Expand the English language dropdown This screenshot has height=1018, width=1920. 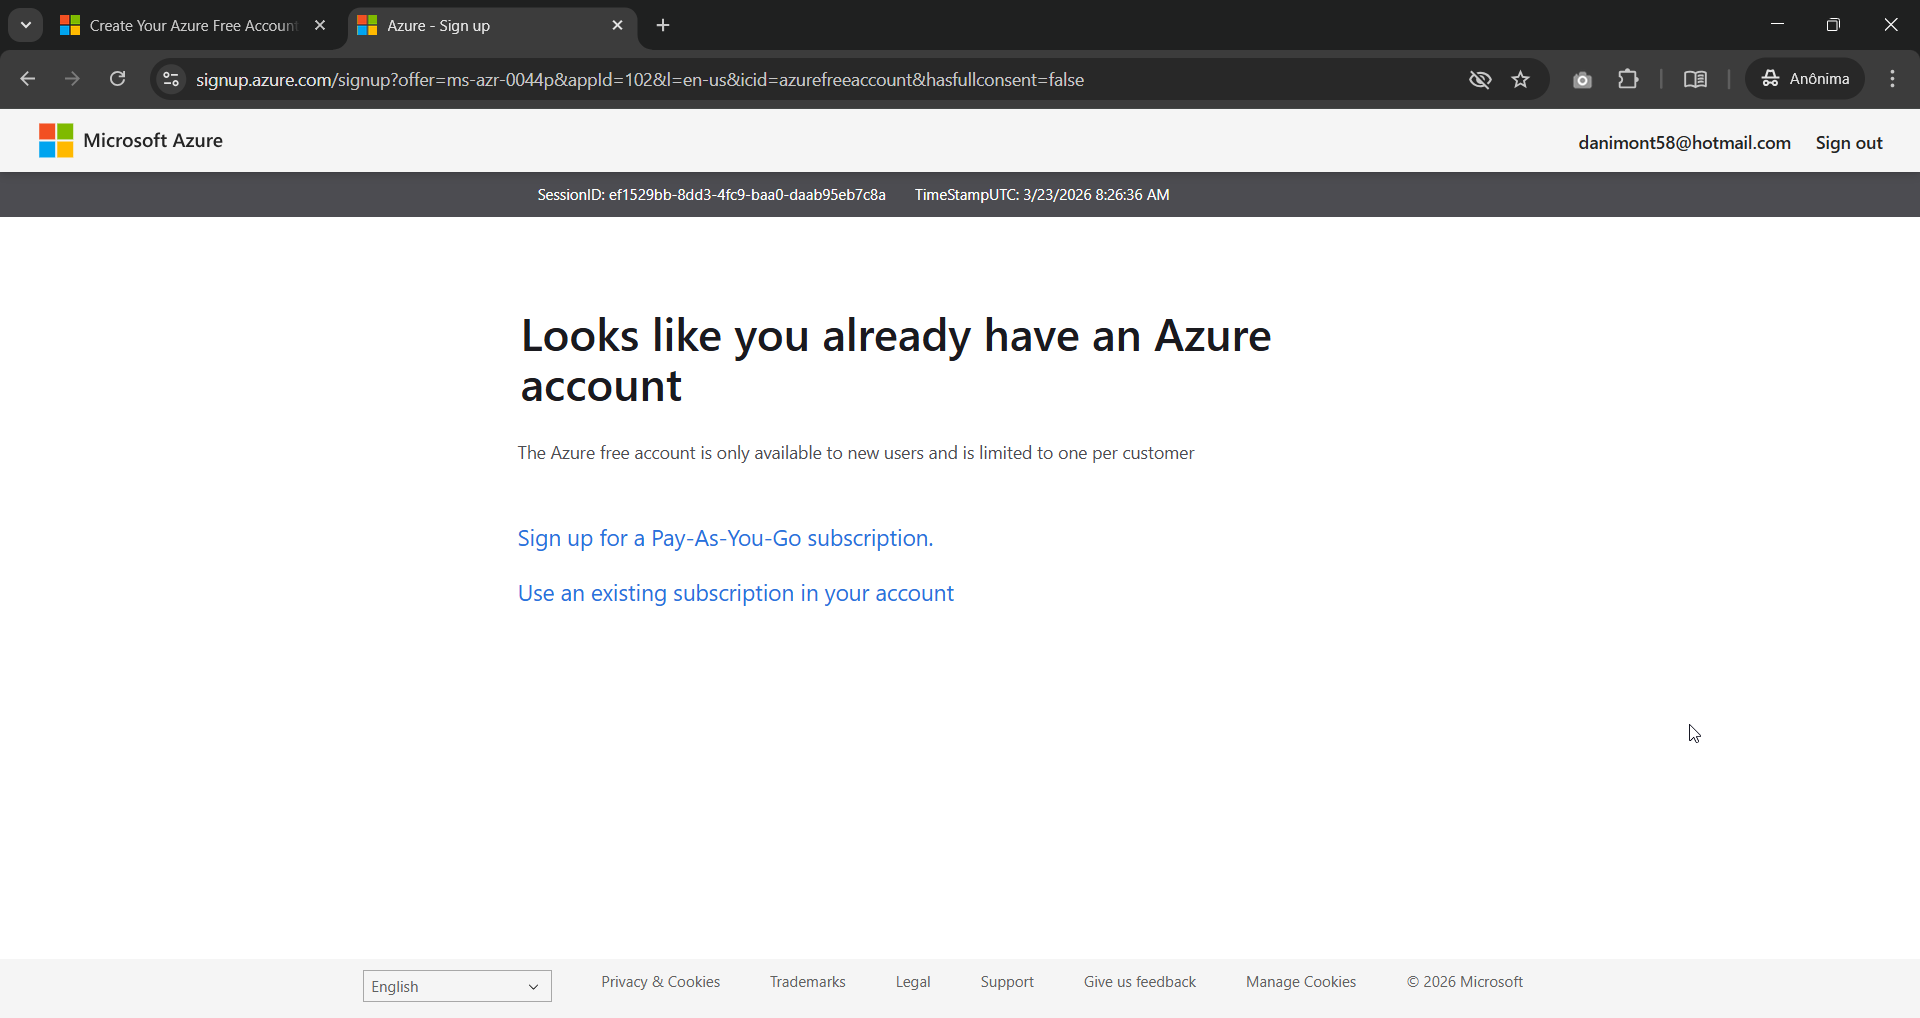(x=457, y=986)
